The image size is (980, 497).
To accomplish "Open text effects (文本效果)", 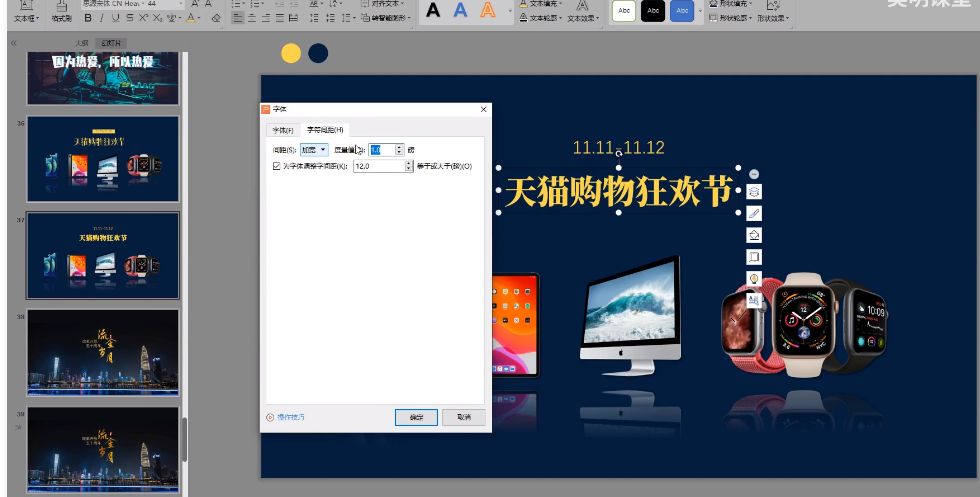I will click(582, 12).
